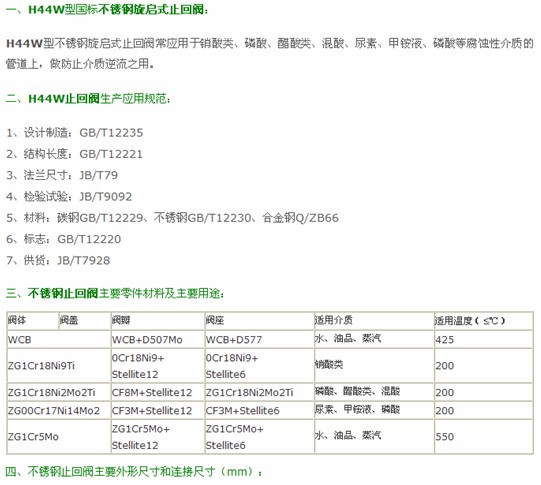The width and height of the screenshot is (541, 485).
Task: Click the 阀瓣 table header cell
Action: coord(158,320)
